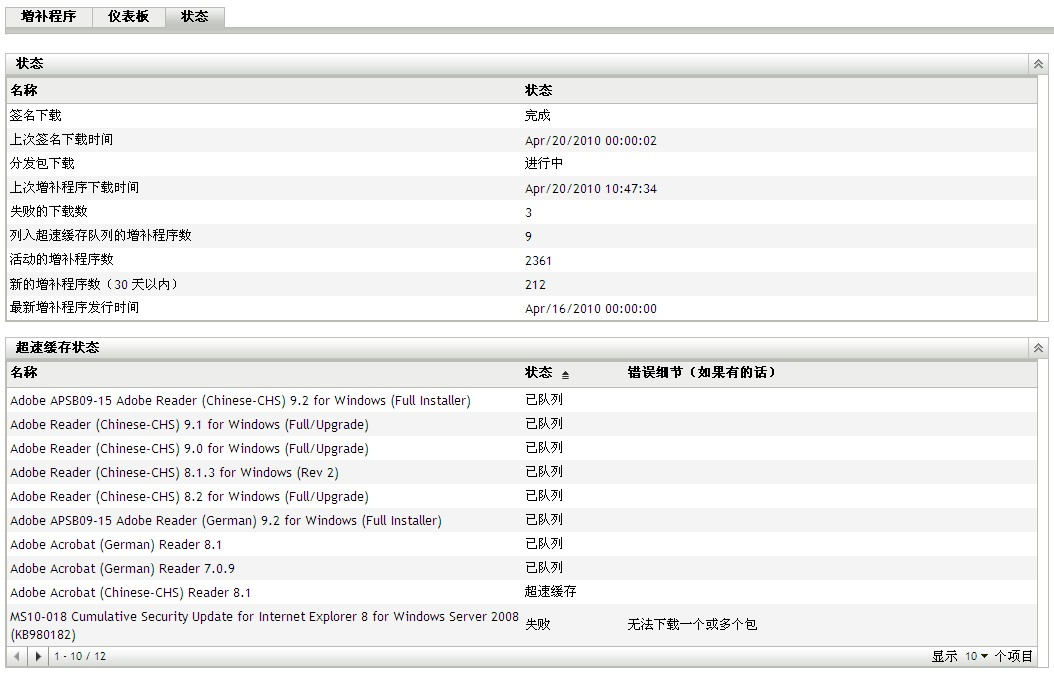
Task: Open Adobe Acrobat Chinese-CHS Reader 8.1 link
Action: point(130,593)
